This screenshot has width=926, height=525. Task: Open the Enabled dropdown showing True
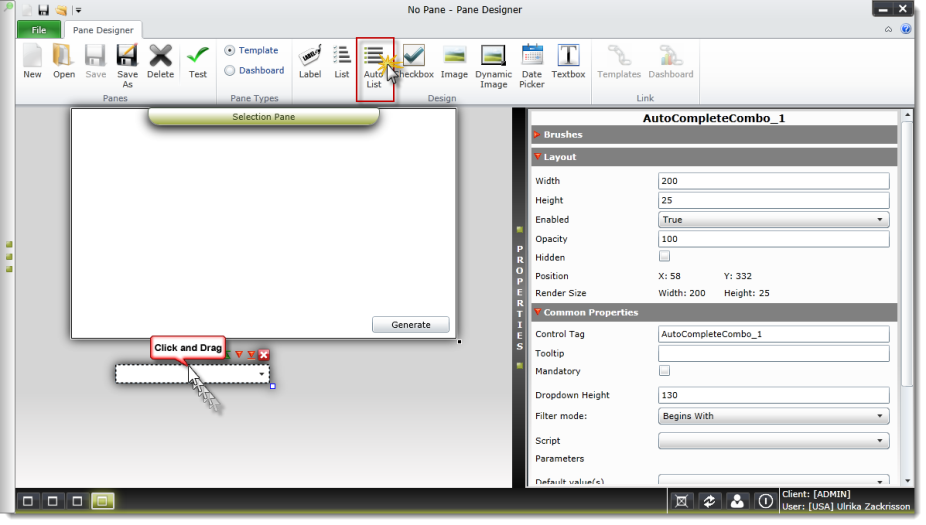tap(773, 219)
